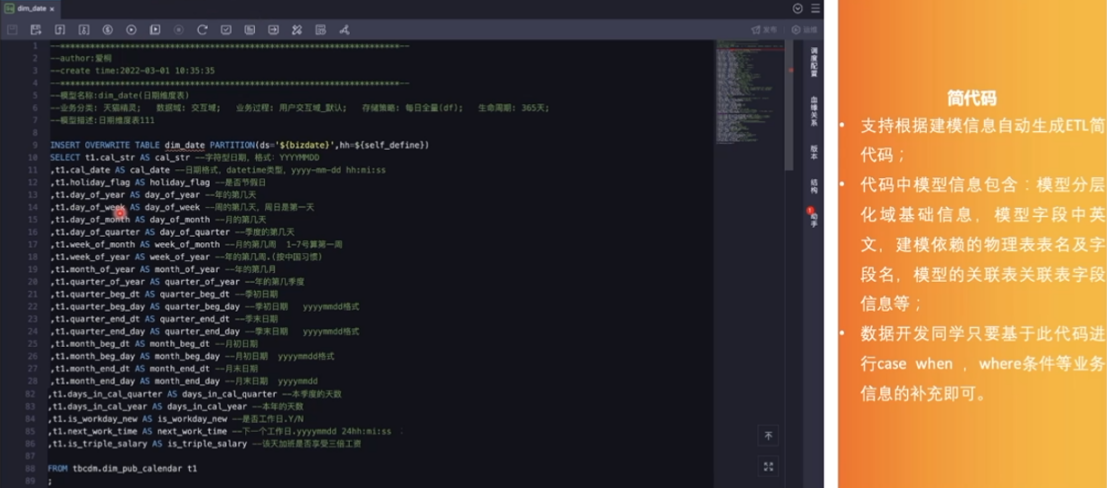Click the dim_date file icon in tab

[x=10, y=8]
